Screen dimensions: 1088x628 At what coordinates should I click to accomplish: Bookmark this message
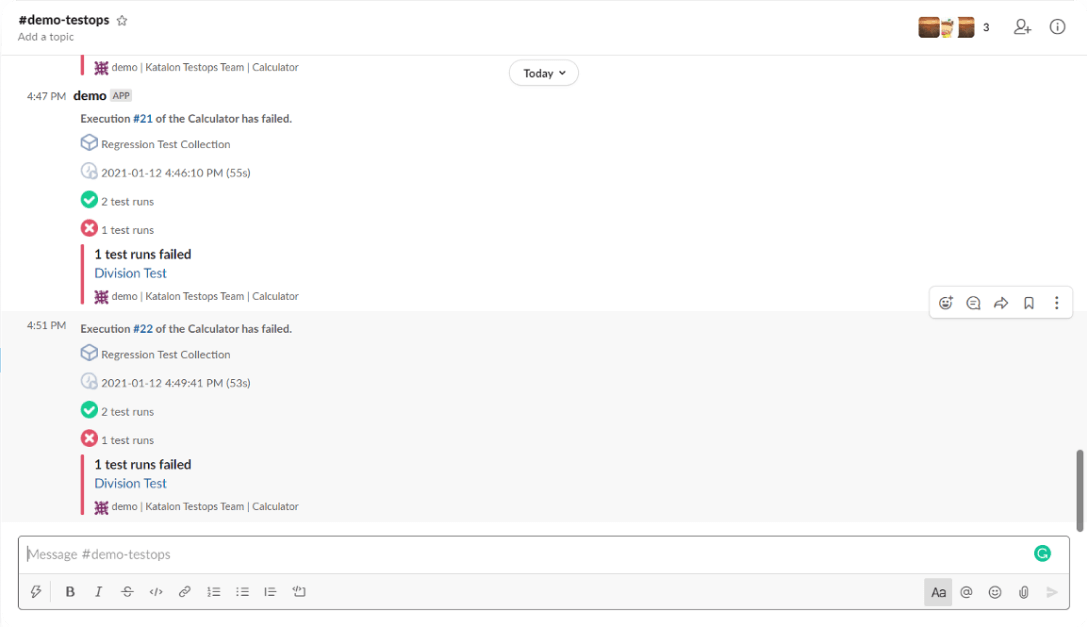pyautogui.click(x=1029, y=303)
